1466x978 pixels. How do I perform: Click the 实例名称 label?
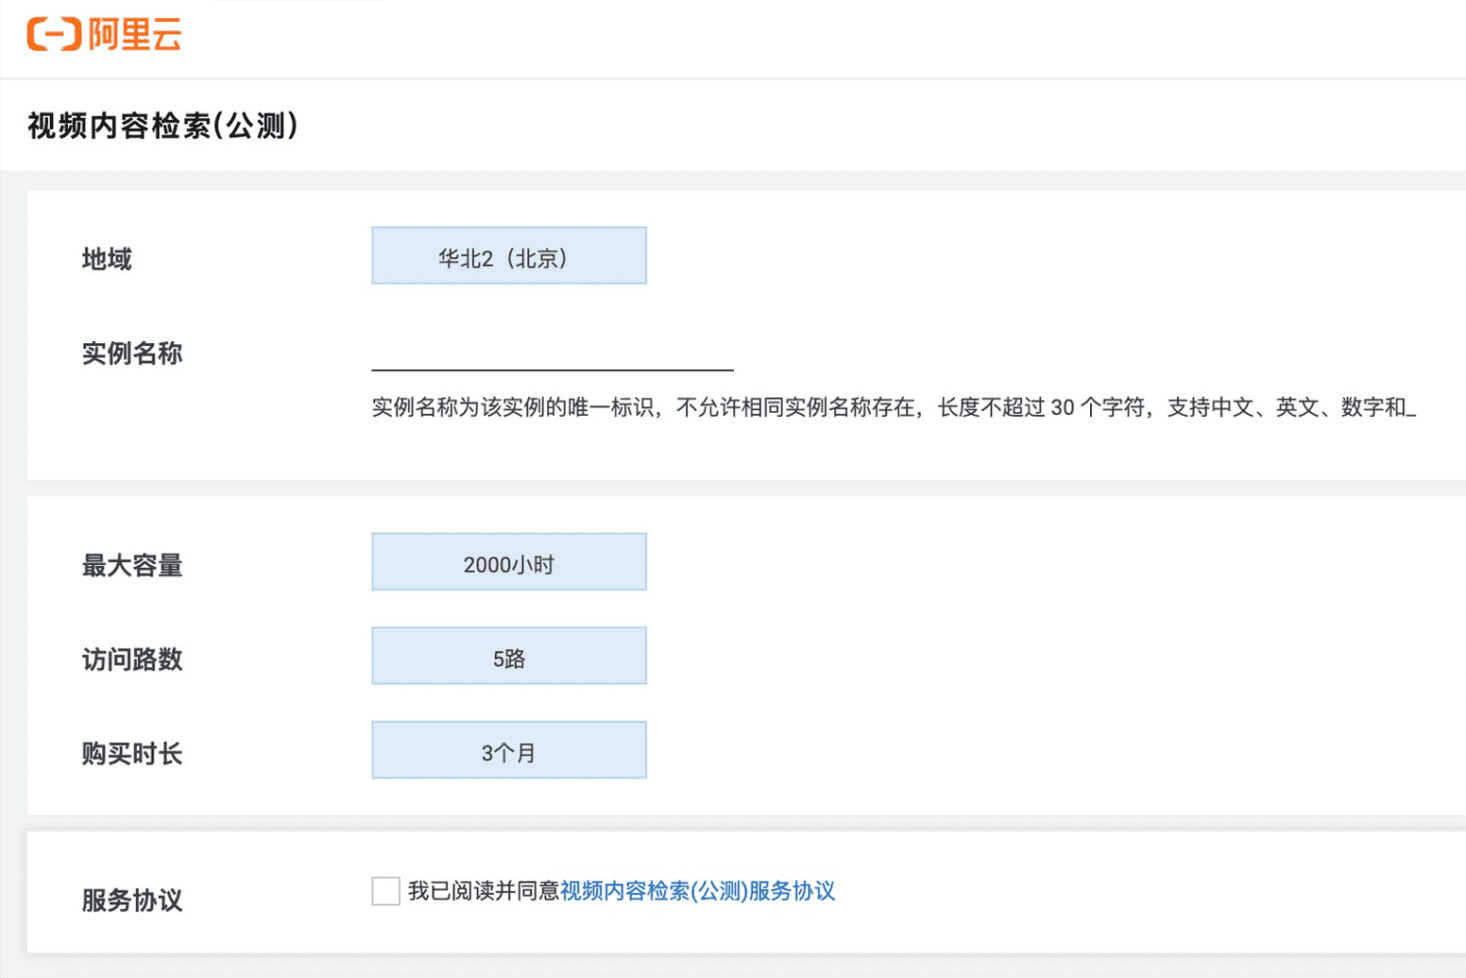click(x=132, y=353)
